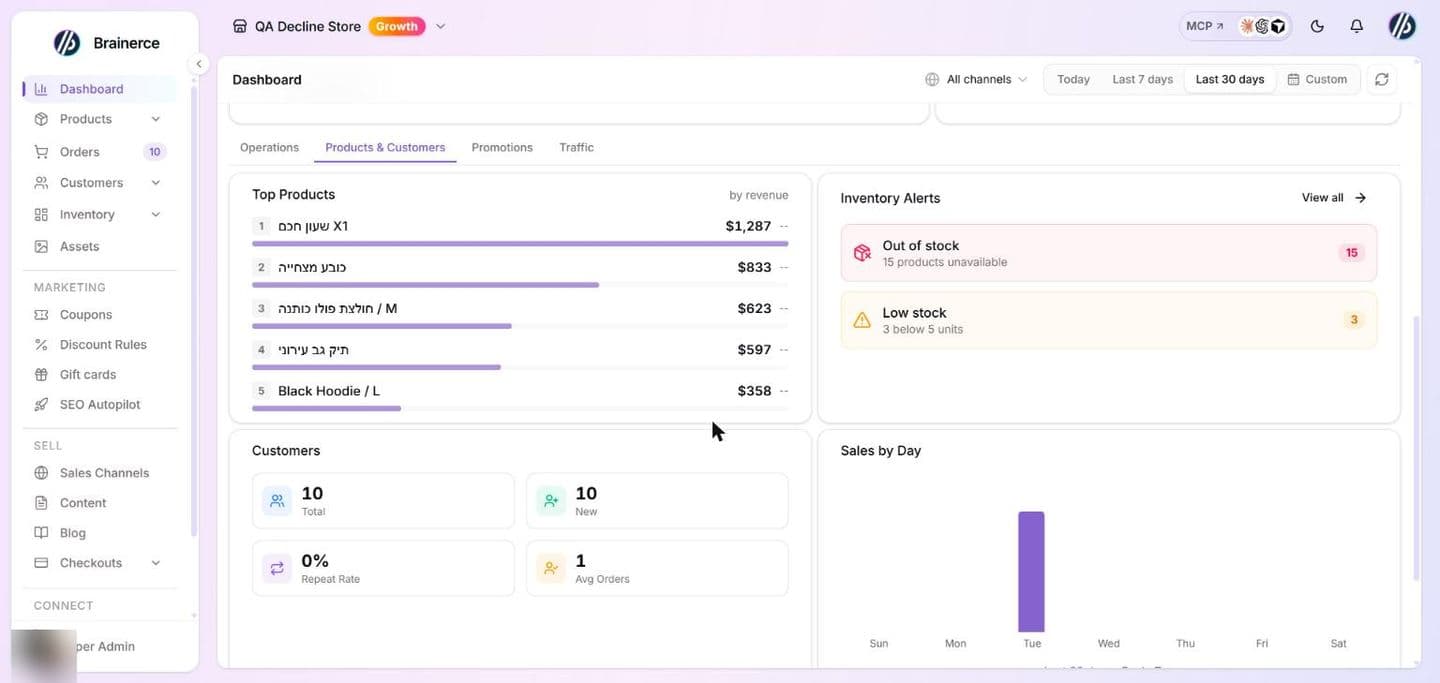Click the Brainerce logo icon
Image resolution: width=1440 pixels, height=683 pixels.
[67, 42]
